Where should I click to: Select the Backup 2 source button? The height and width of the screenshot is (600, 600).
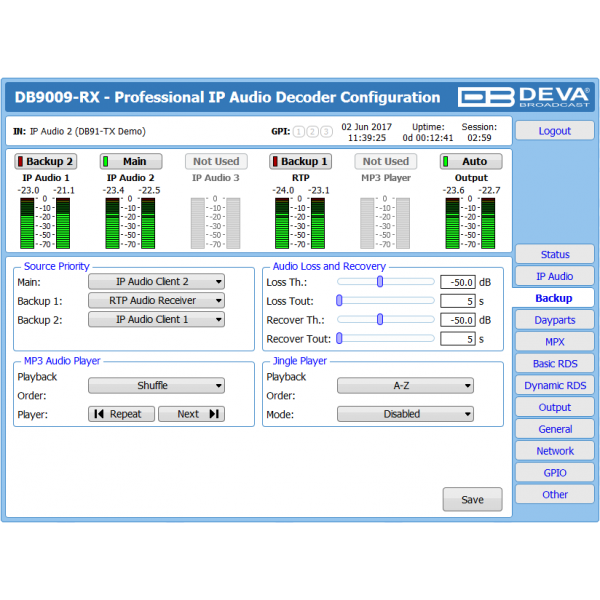[x=46, y=161]
